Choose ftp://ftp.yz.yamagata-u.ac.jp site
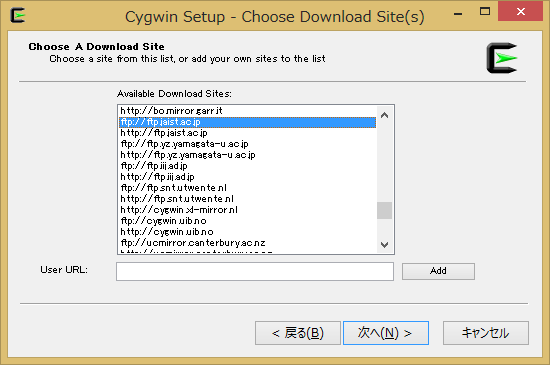Viewport: 550px width, 365px height. click(x=248, y=144)
